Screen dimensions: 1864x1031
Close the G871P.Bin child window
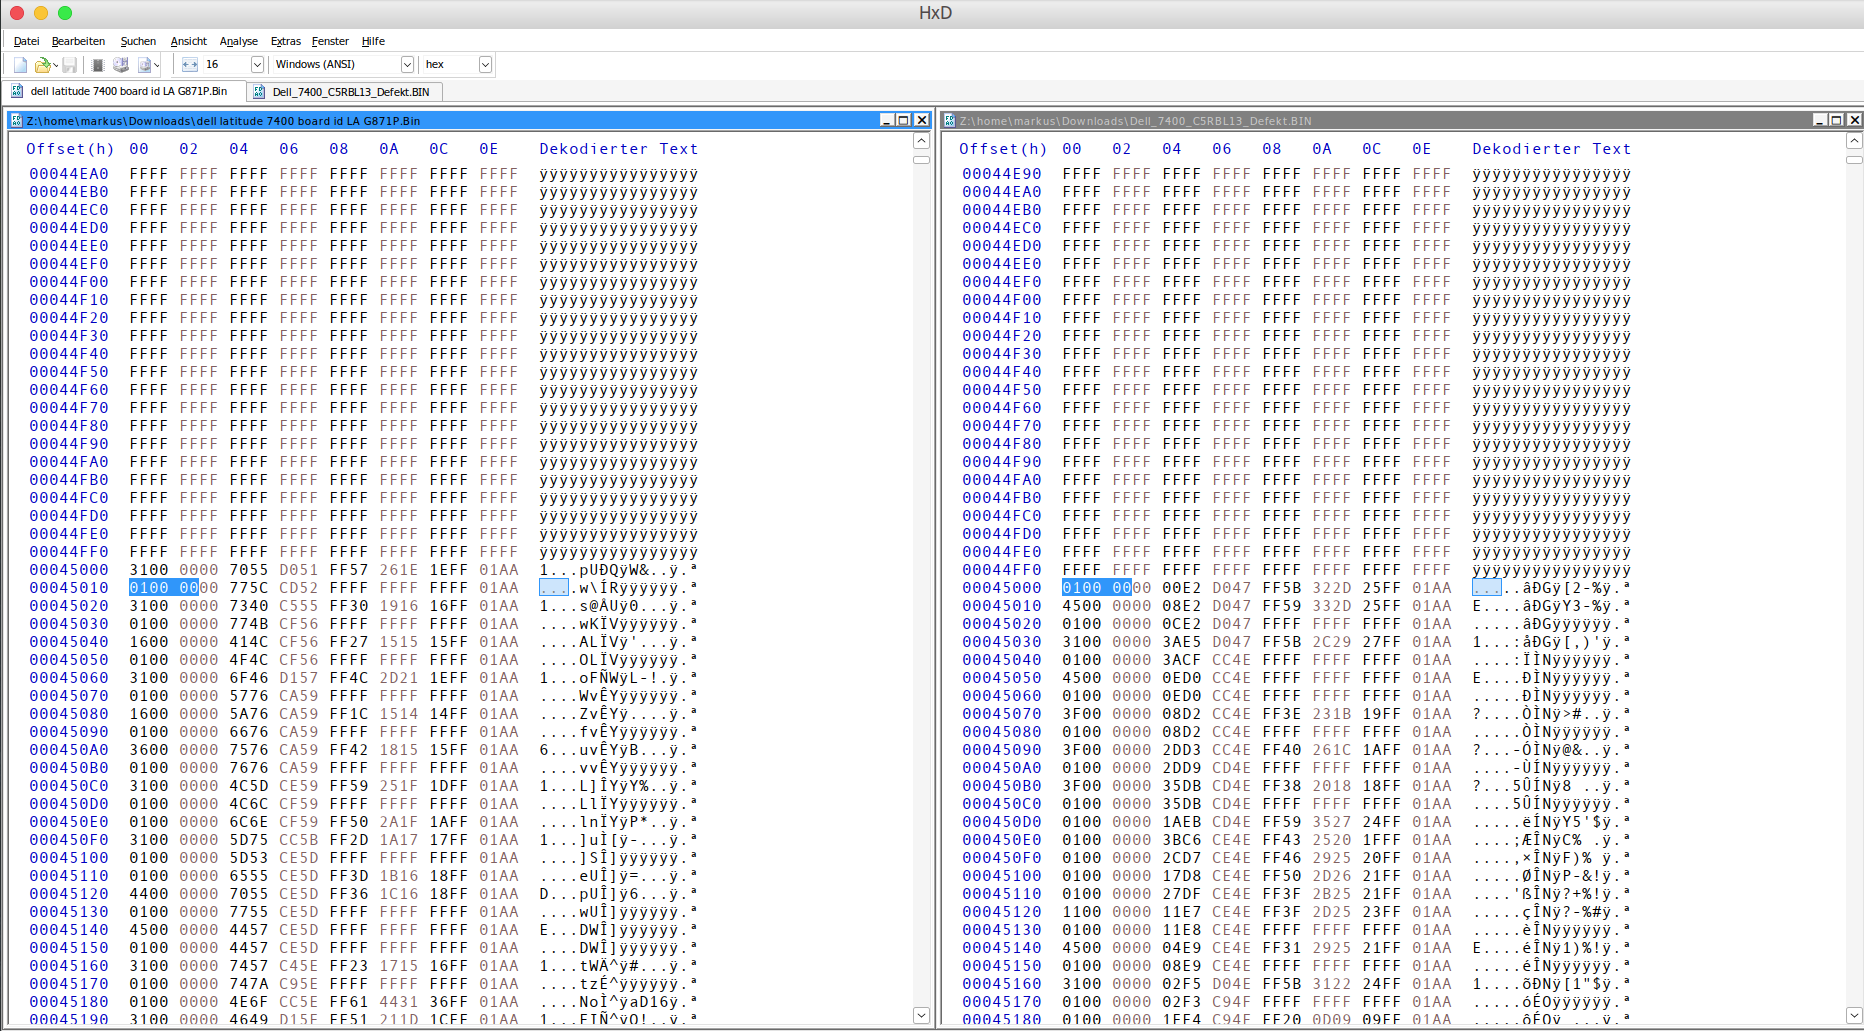[x=922, y=120]
